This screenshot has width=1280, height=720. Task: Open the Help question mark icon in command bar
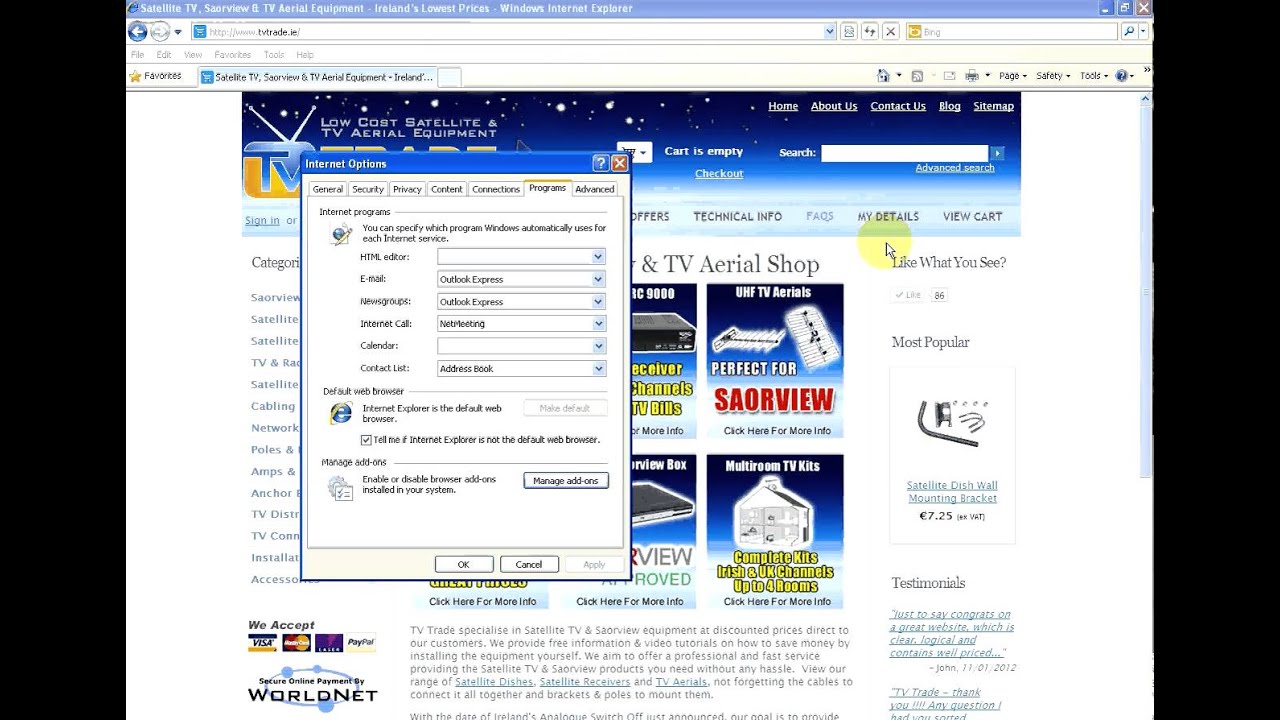pos(1122,76)
